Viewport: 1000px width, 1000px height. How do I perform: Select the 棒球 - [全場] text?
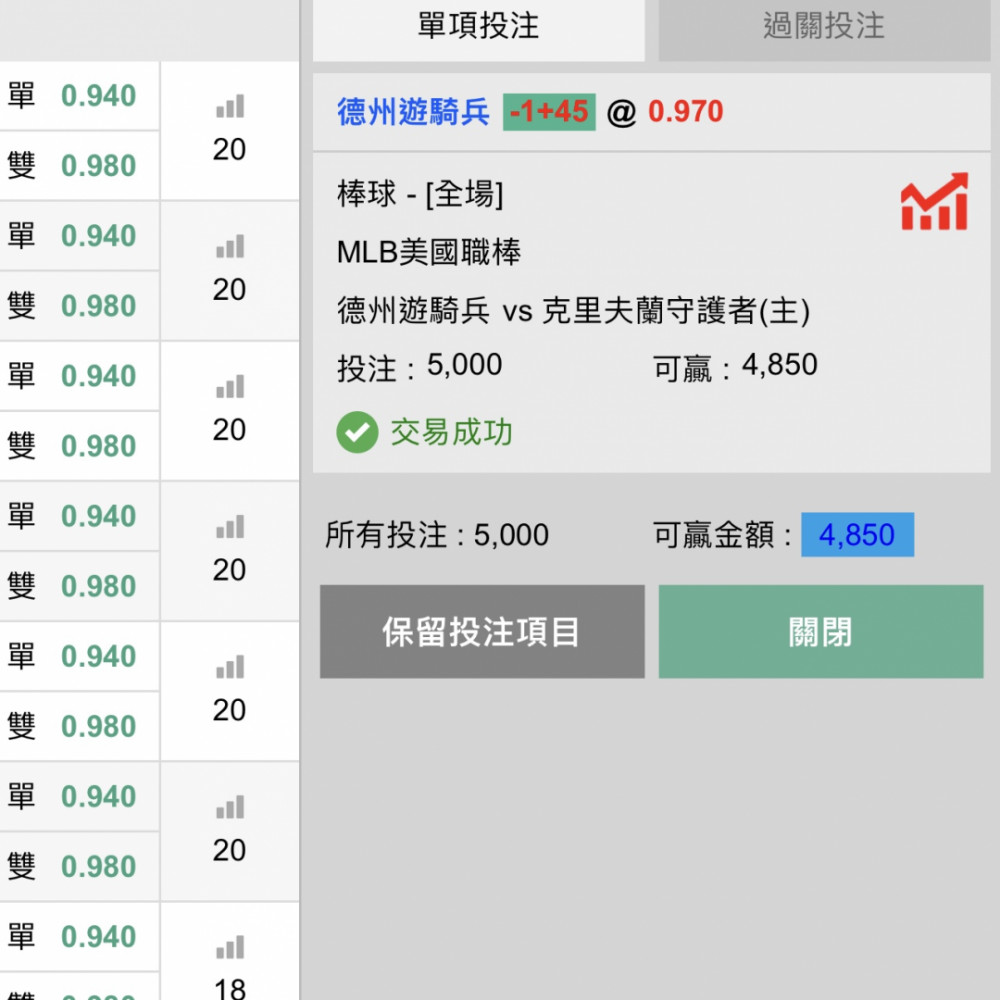[x=420, y=194]
